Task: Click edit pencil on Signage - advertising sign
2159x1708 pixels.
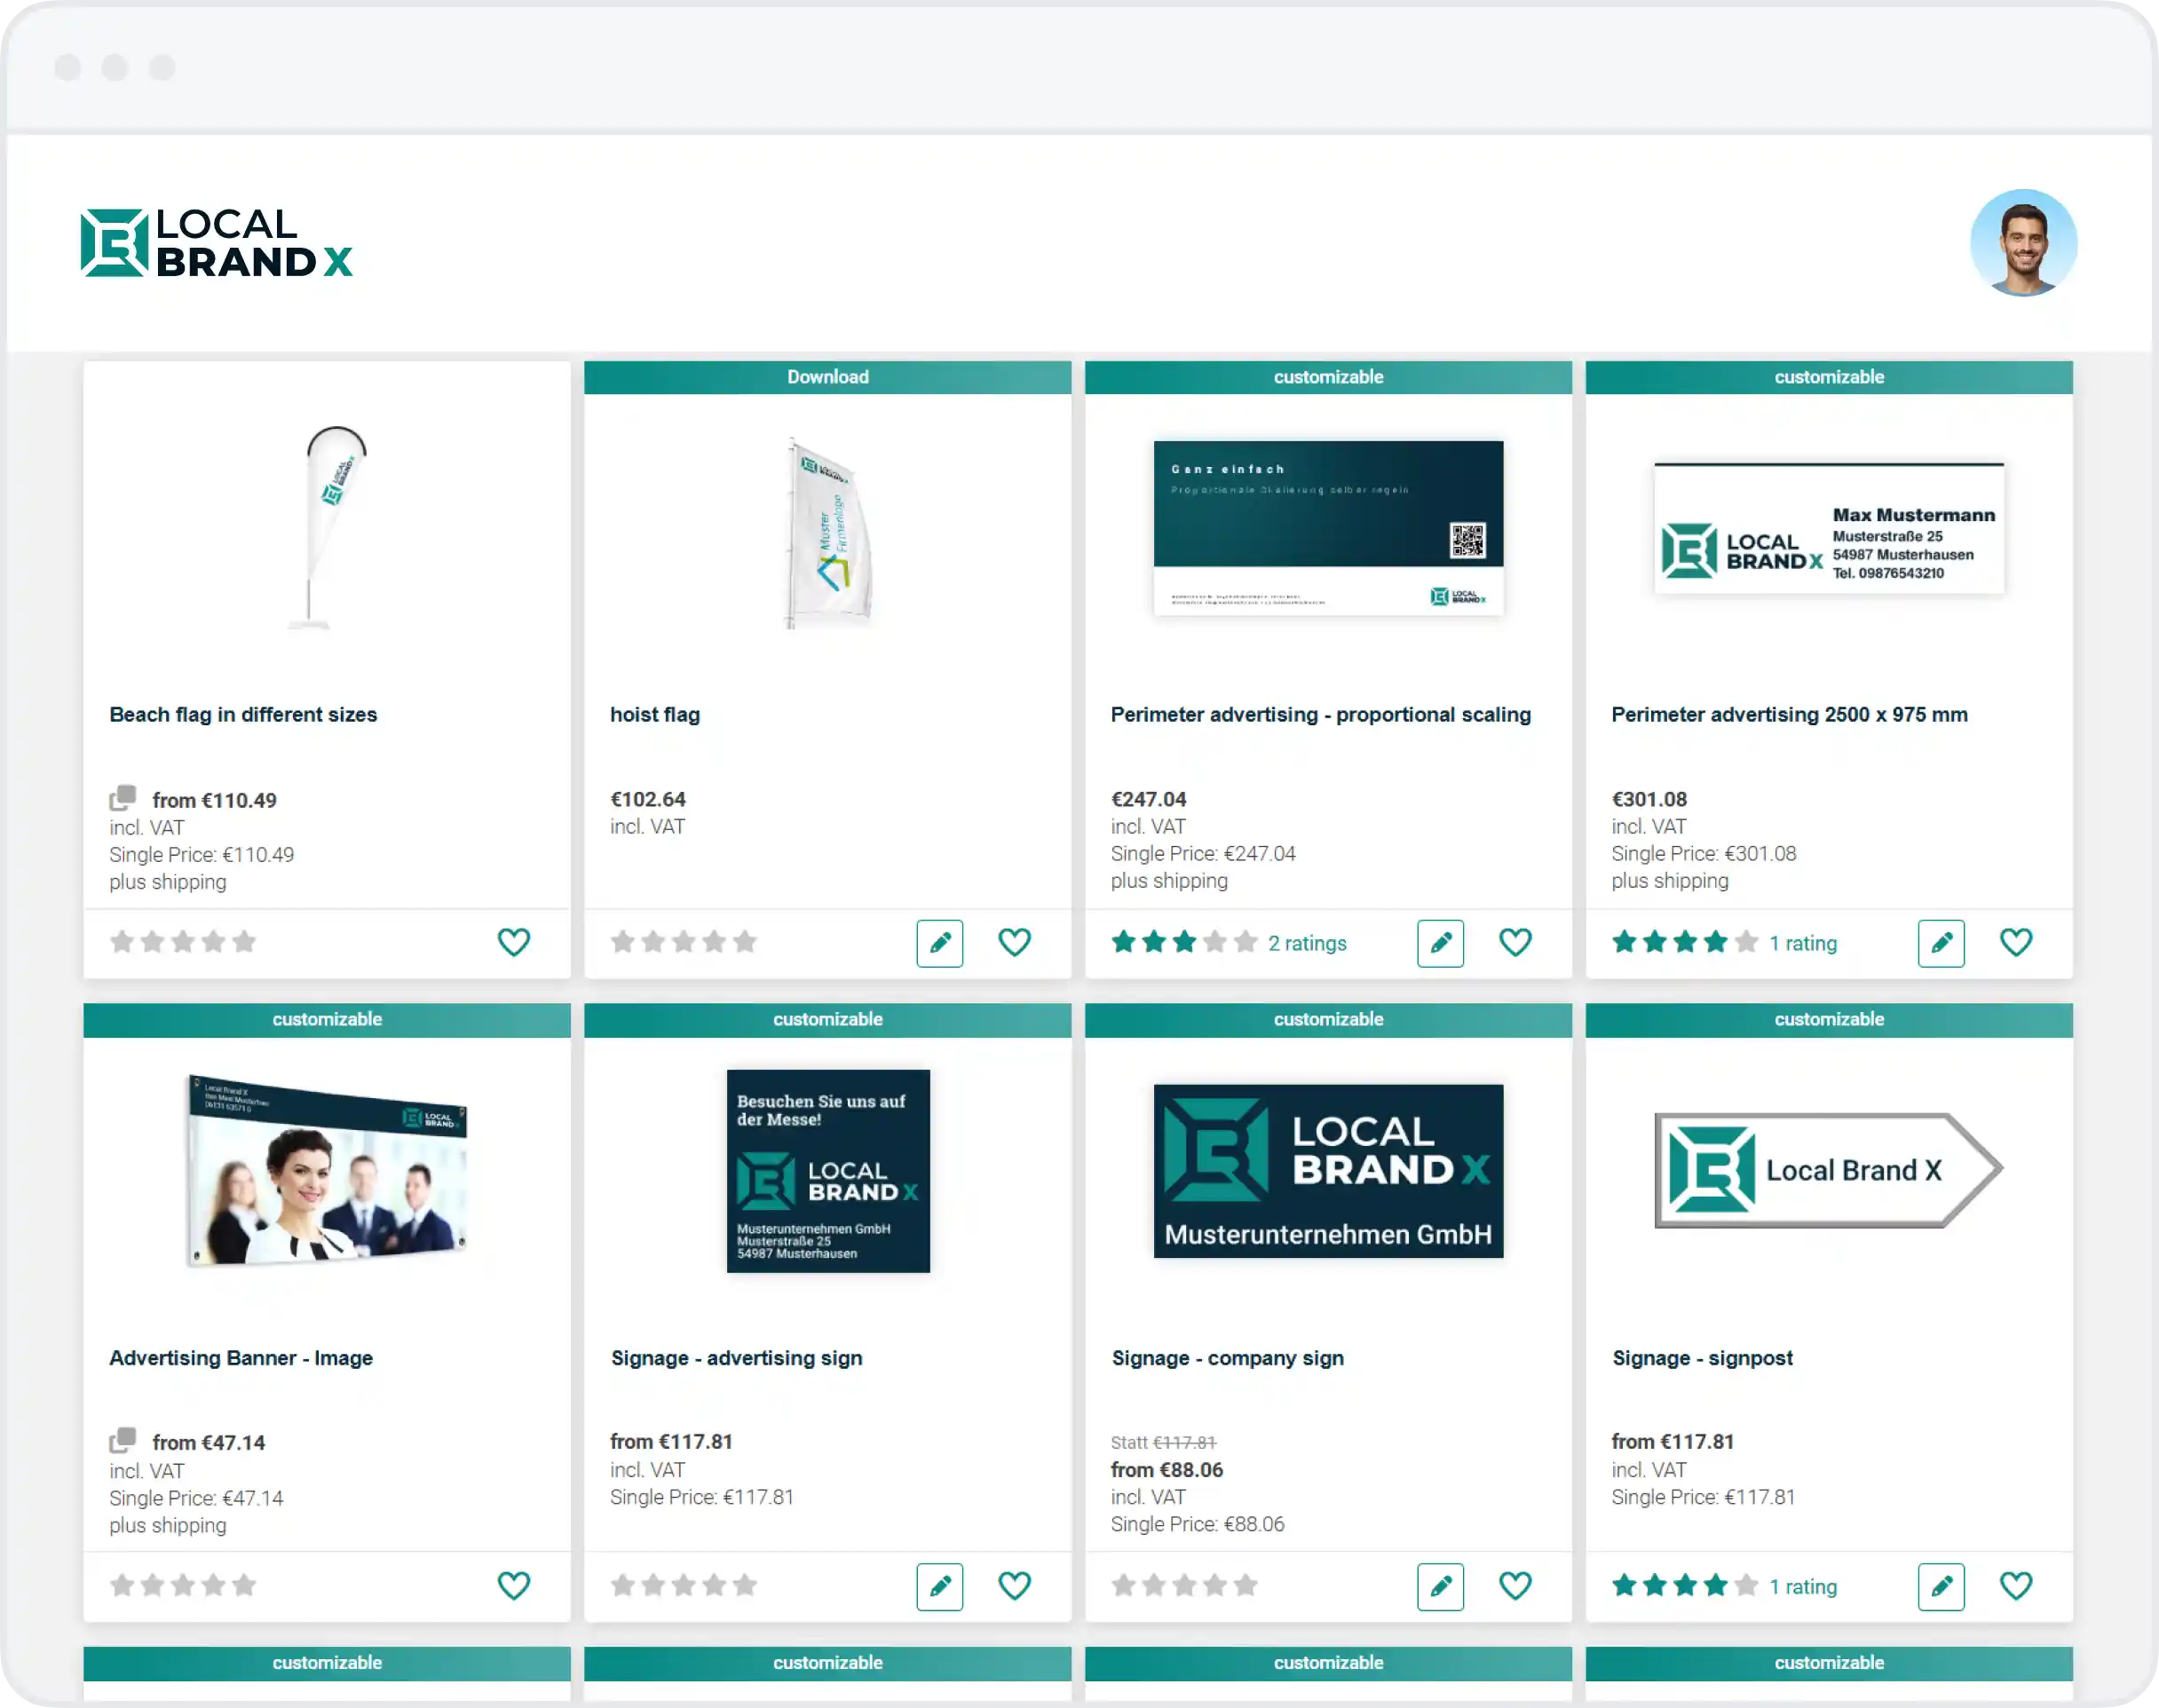Action: 939,1586
